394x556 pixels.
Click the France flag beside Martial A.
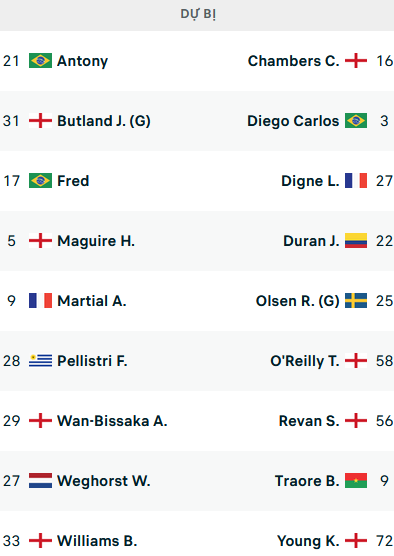point(40,301)
